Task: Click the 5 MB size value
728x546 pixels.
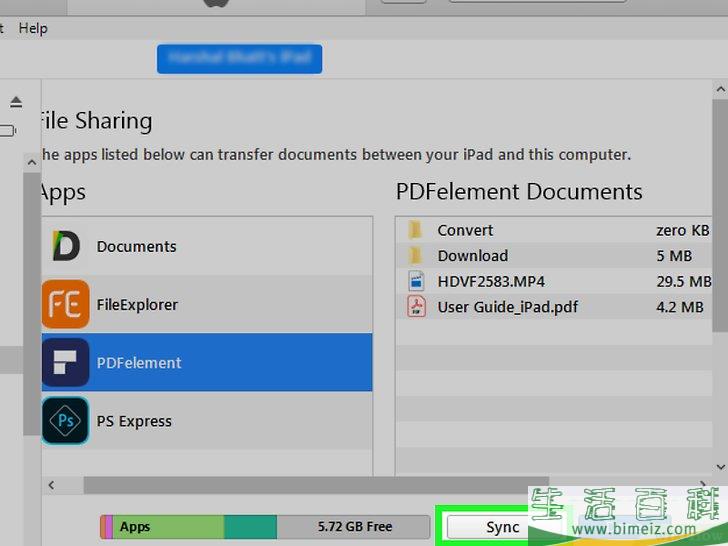Action: (674, 256)
